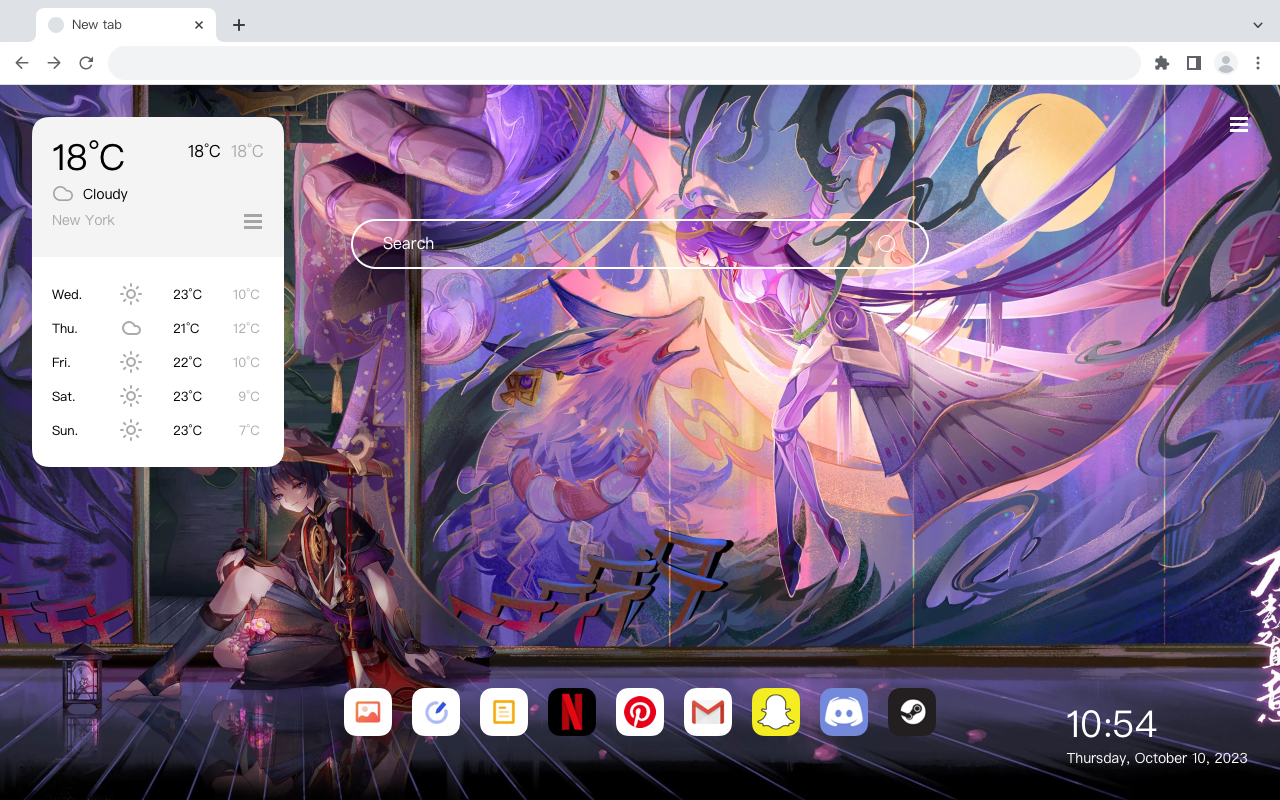Click the large 18°C current temperature
This screenshot has width=1280, height=800.
point(88,157)
